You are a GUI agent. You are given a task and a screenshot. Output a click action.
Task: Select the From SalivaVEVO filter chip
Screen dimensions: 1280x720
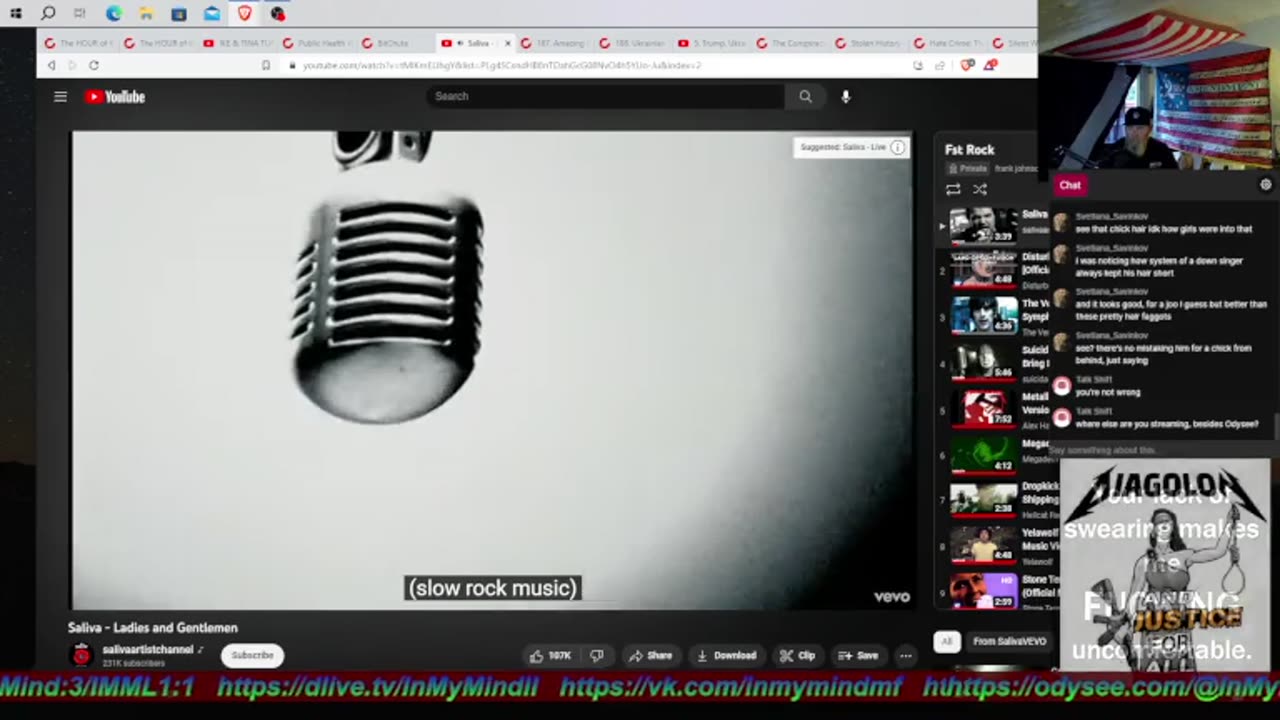[x=1009, y=641]
